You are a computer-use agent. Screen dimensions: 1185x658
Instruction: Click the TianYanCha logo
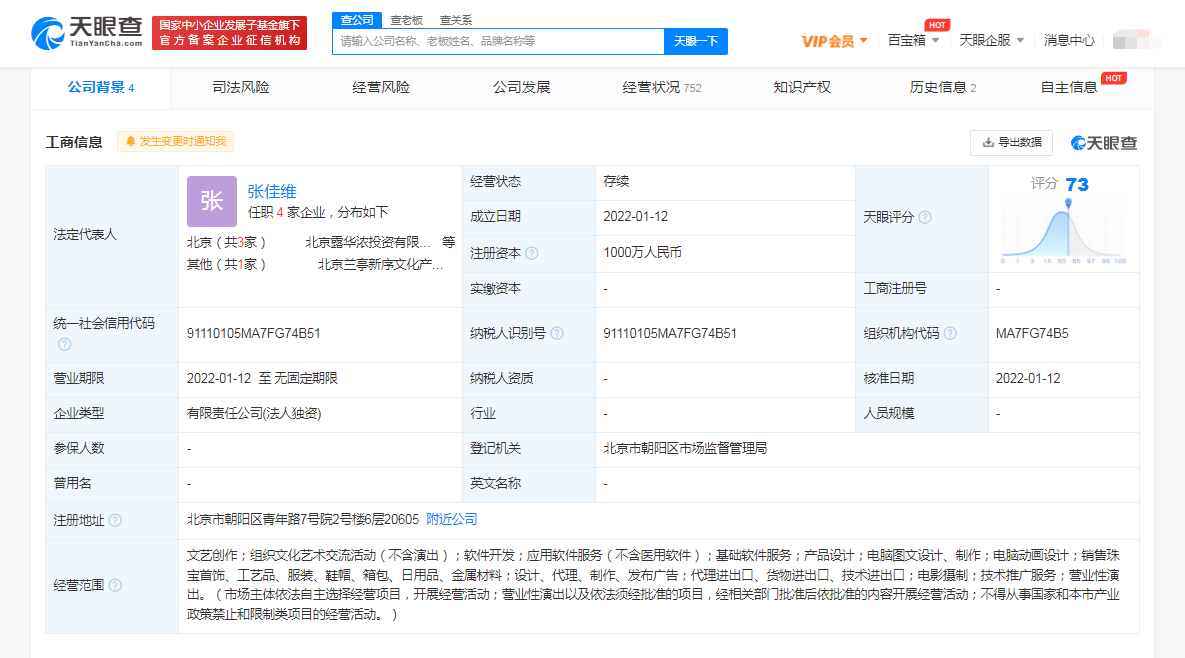[86, 33]
